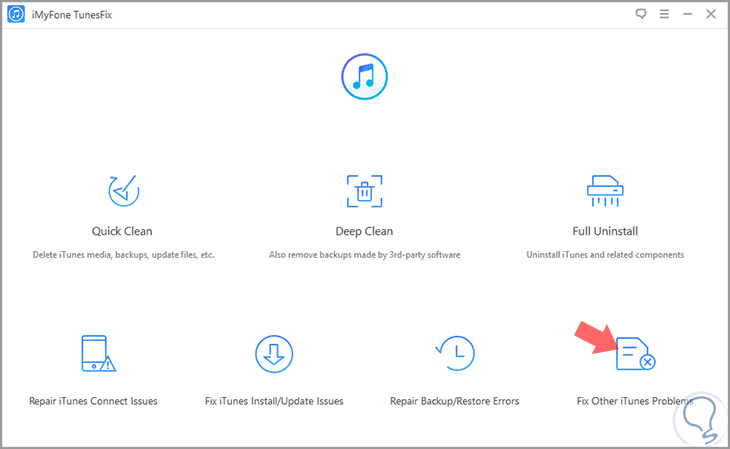Open the Deep Clean trash icon
The height and width of the screenshot is (449, 730).
[365, 191]
